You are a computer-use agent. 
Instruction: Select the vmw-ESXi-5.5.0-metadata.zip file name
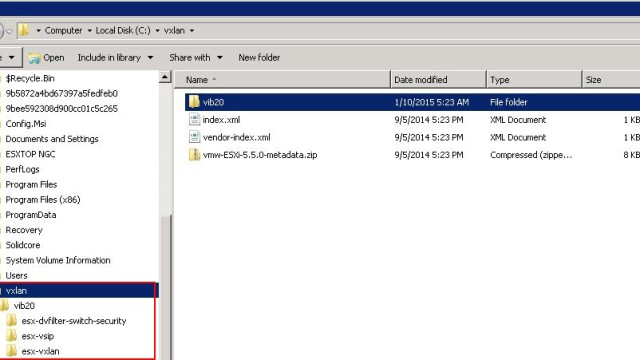(260, 155)
